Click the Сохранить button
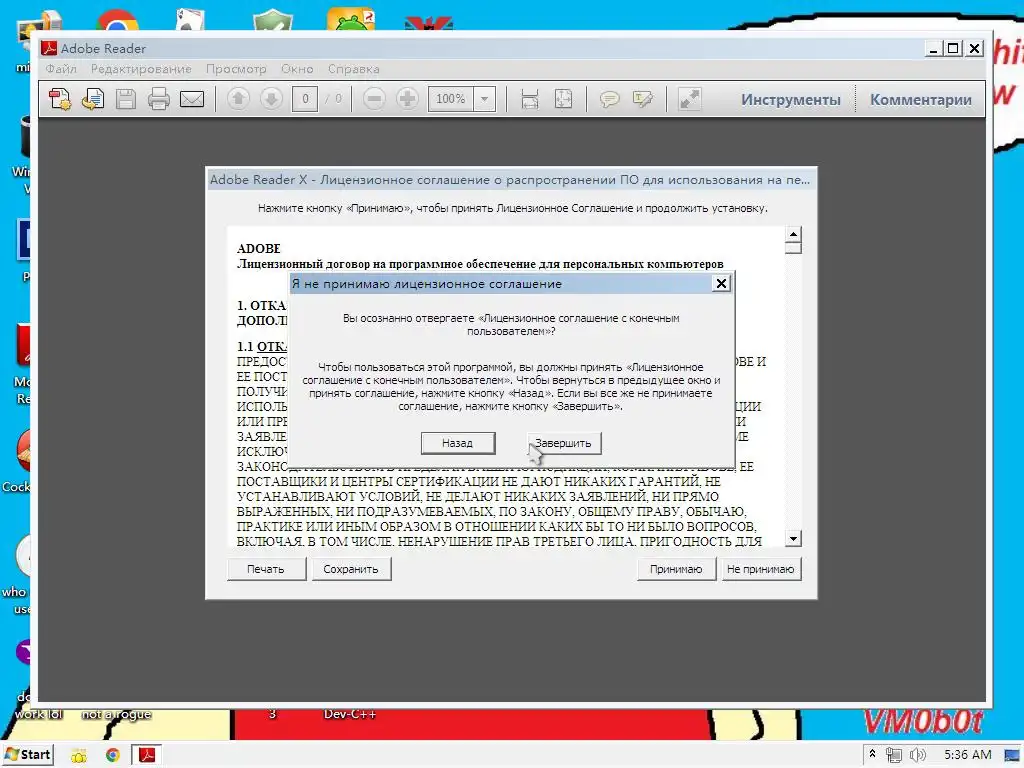1024x768 pixels. coord(351,569)
